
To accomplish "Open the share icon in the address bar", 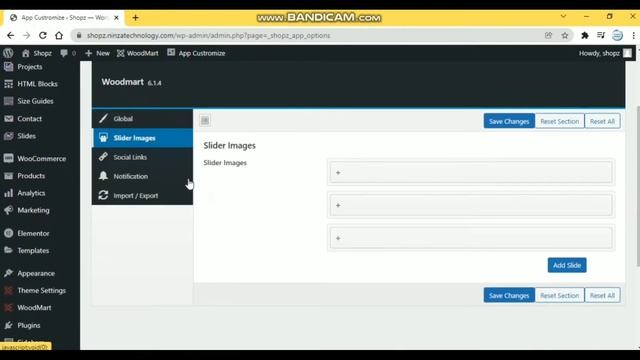I will (548, 36).
